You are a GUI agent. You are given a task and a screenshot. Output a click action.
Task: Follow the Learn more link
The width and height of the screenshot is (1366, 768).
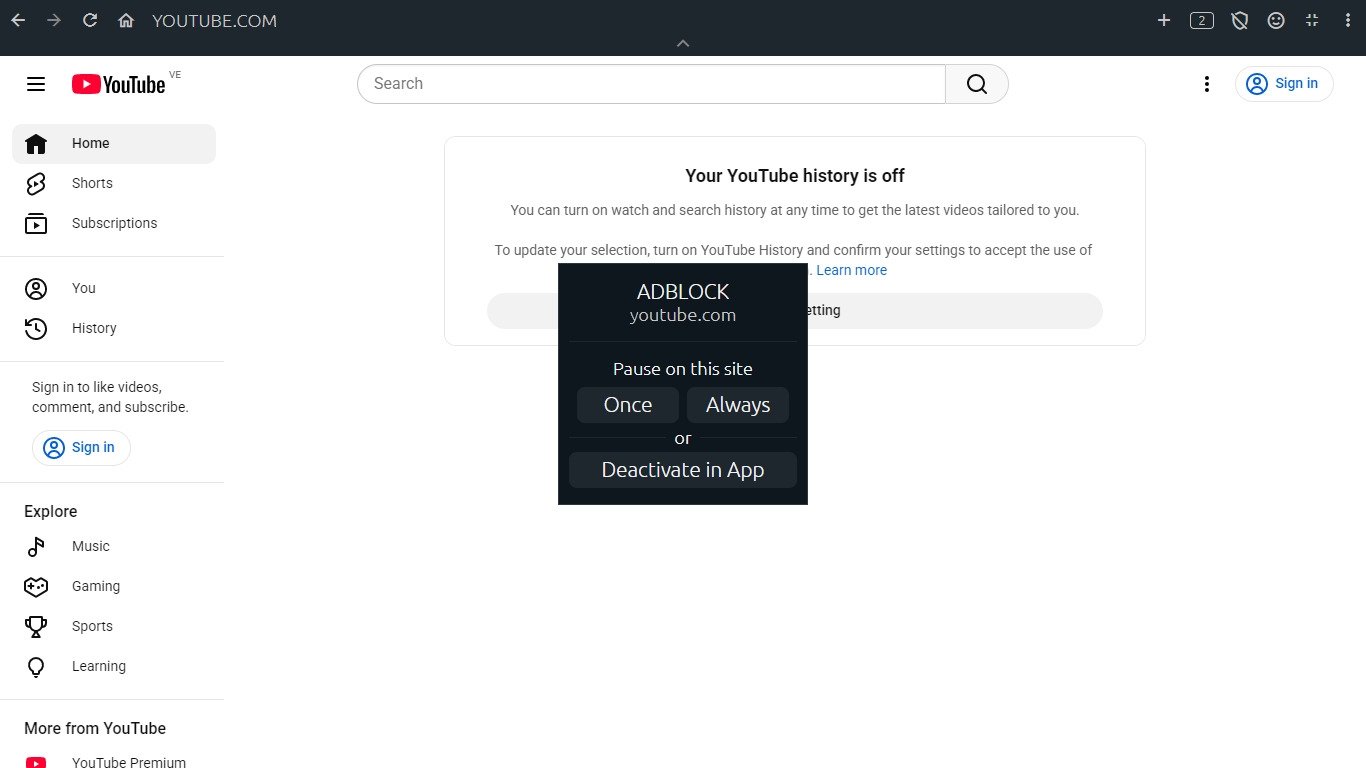click(851, 270)
